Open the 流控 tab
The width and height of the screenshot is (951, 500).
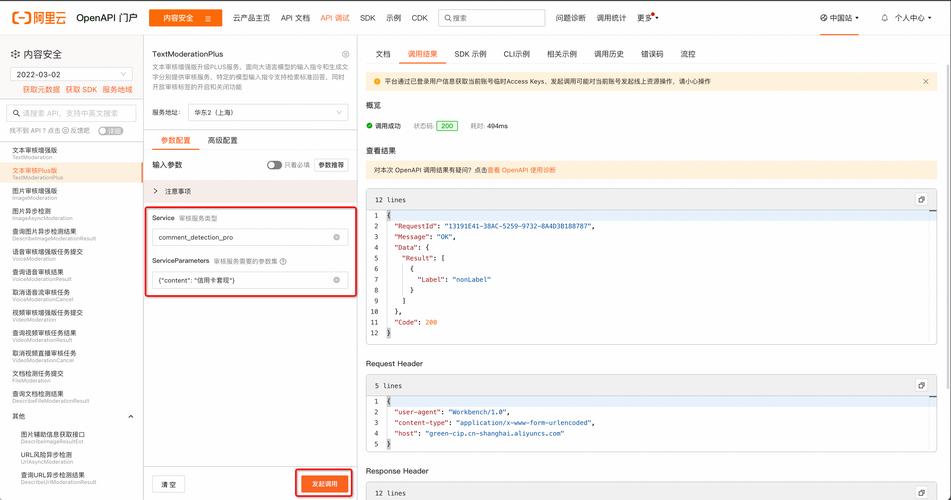coord(688,54)
